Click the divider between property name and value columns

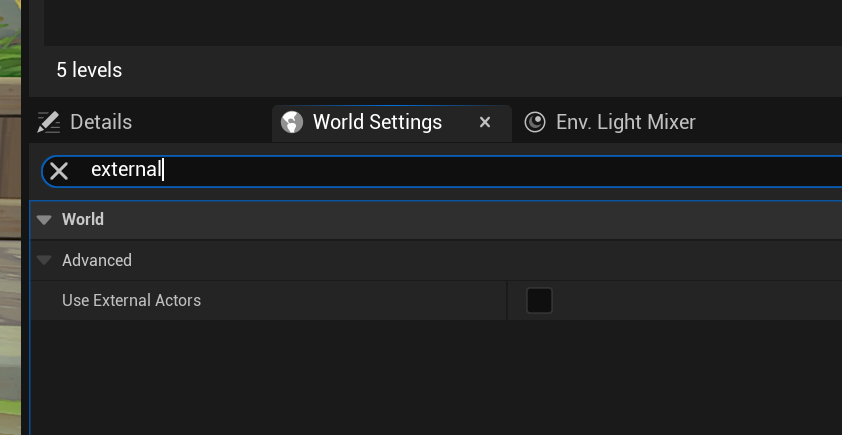pos(507,300)
